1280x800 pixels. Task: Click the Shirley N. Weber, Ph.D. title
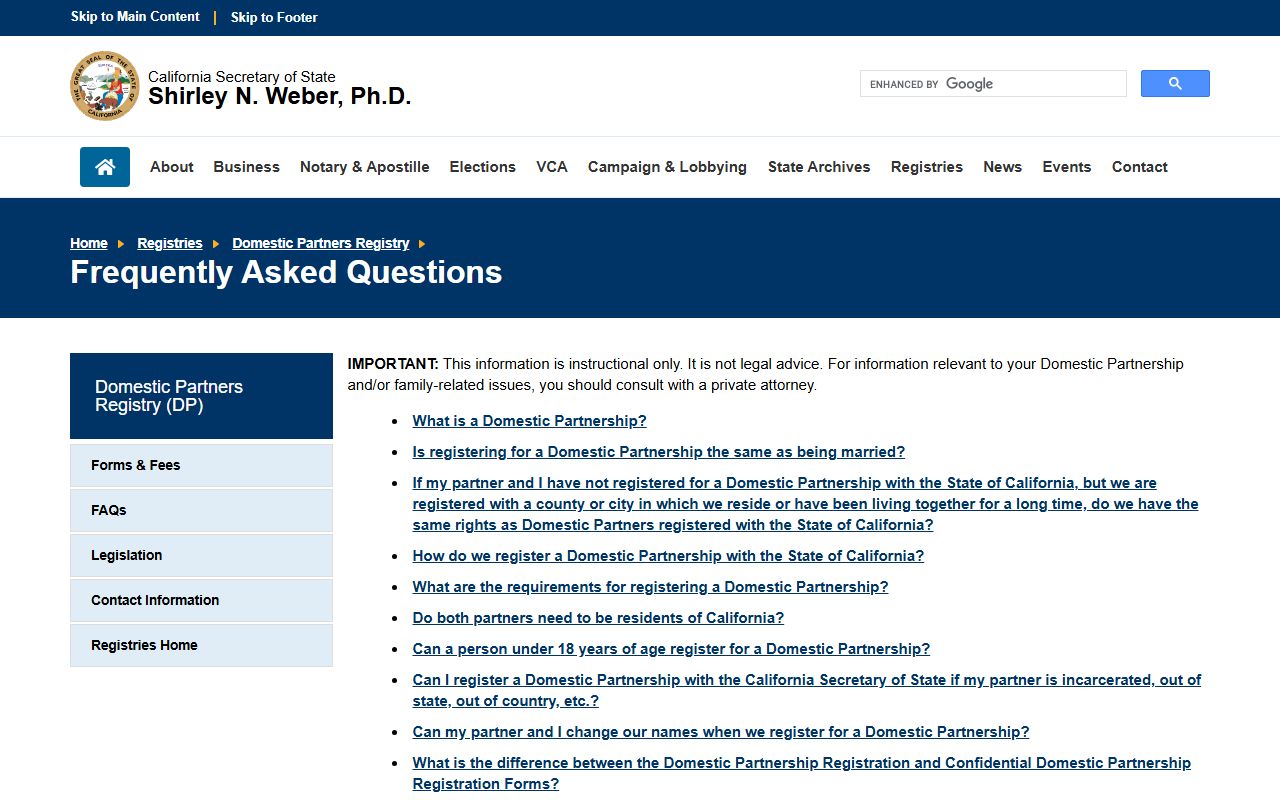click(280, 96)
